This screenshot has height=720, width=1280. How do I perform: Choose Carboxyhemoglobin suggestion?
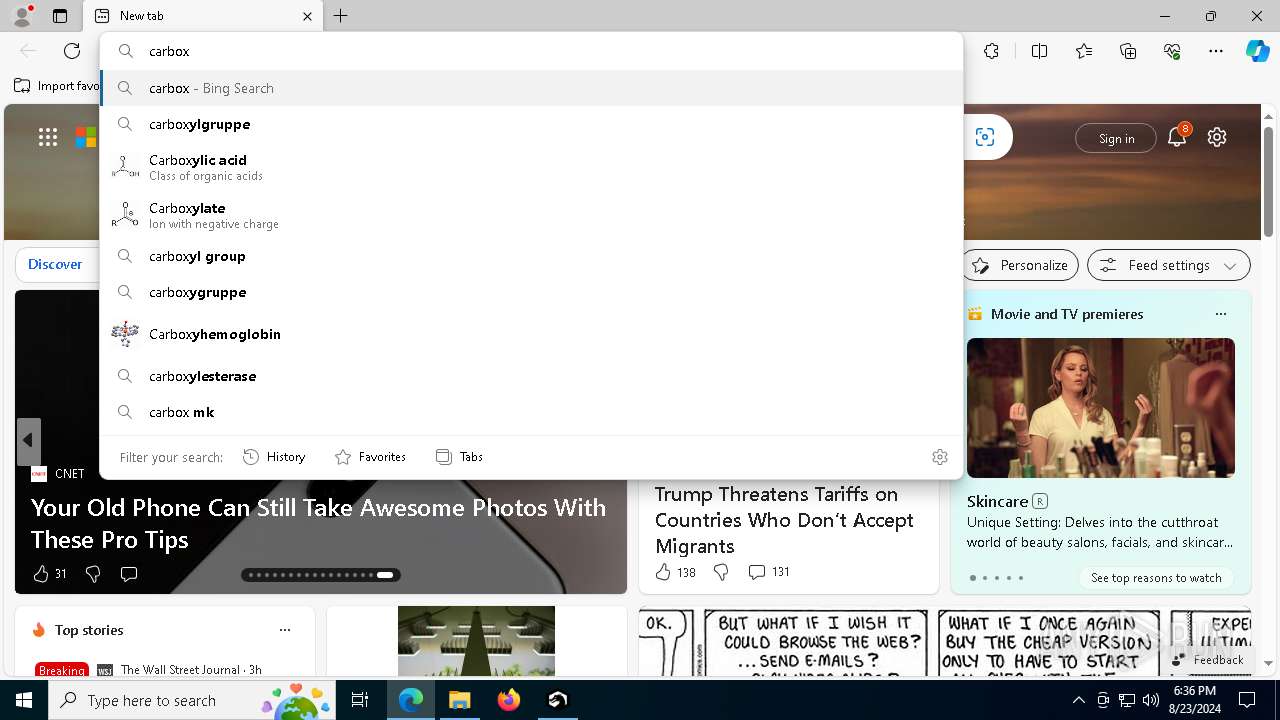tap(531, 334)
